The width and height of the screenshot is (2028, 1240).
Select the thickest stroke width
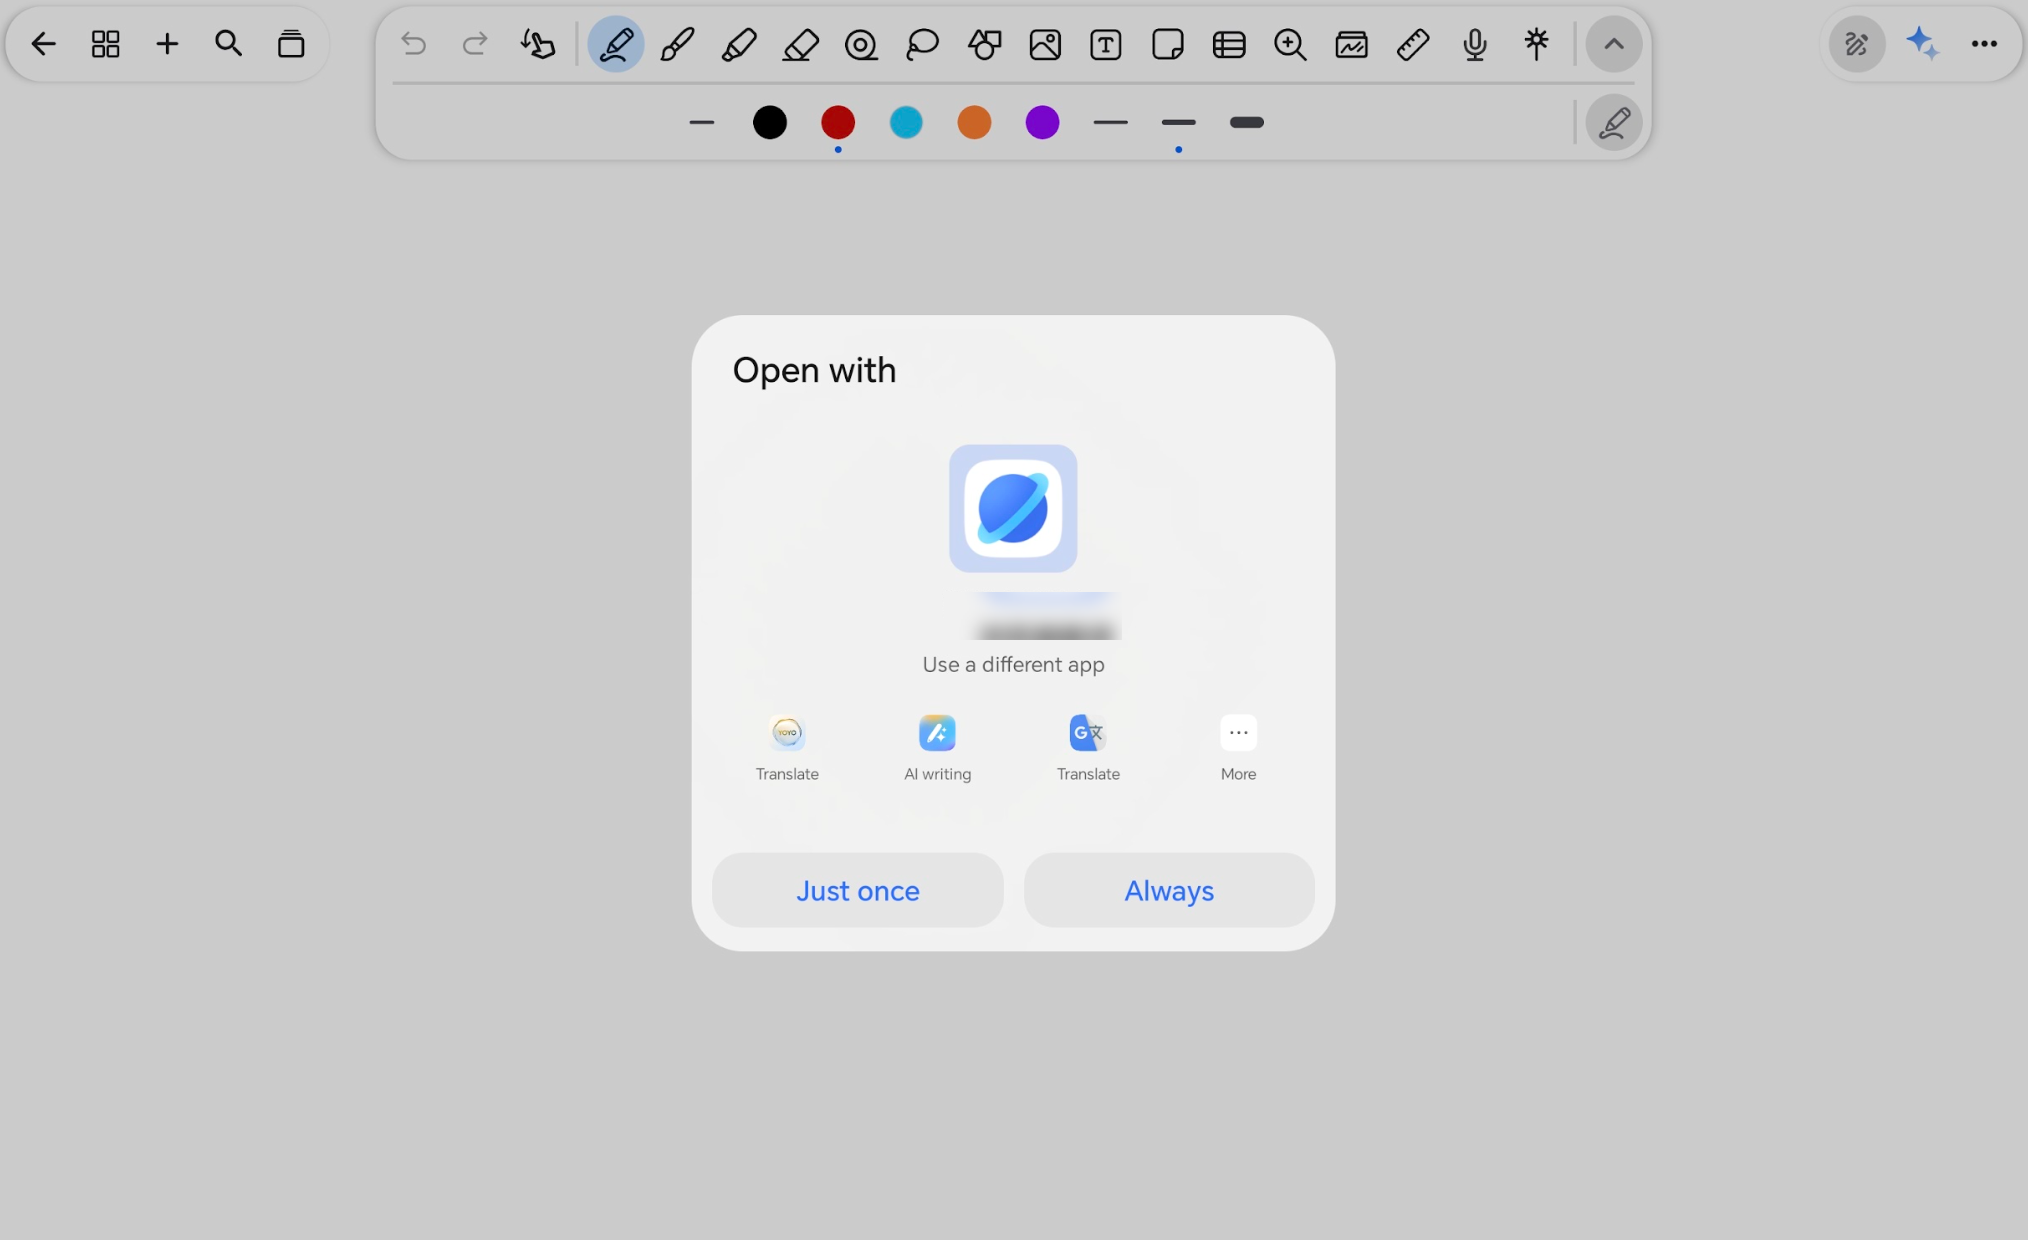click(1246, 123)
